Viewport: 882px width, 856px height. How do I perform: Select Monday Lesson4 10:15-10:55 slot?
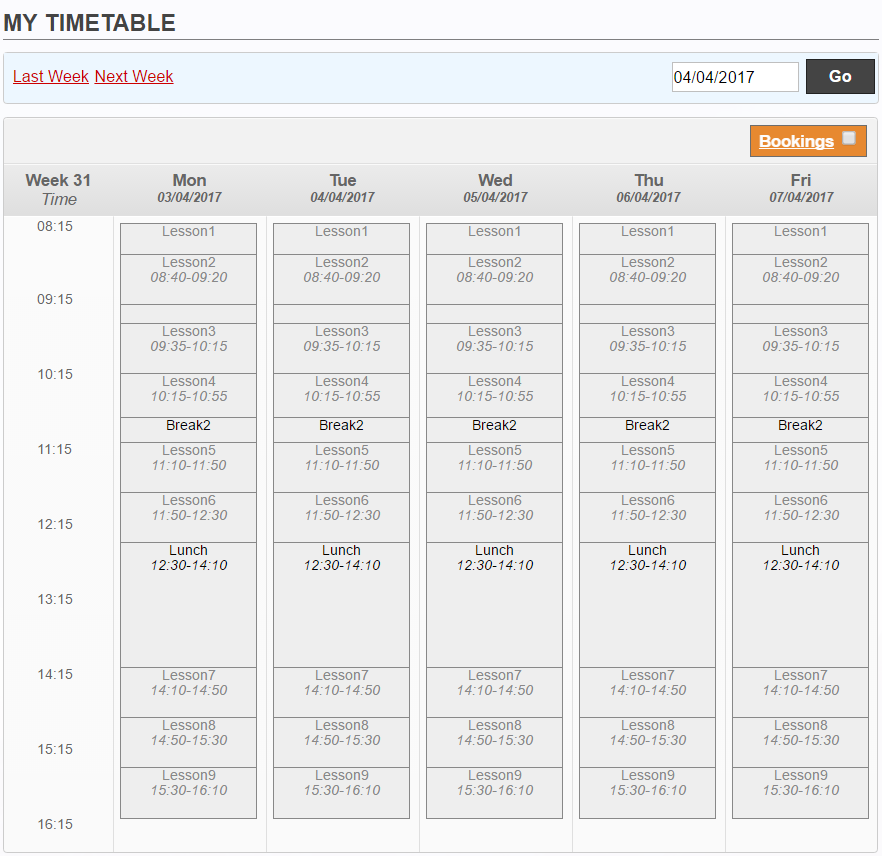pos(188,395)
